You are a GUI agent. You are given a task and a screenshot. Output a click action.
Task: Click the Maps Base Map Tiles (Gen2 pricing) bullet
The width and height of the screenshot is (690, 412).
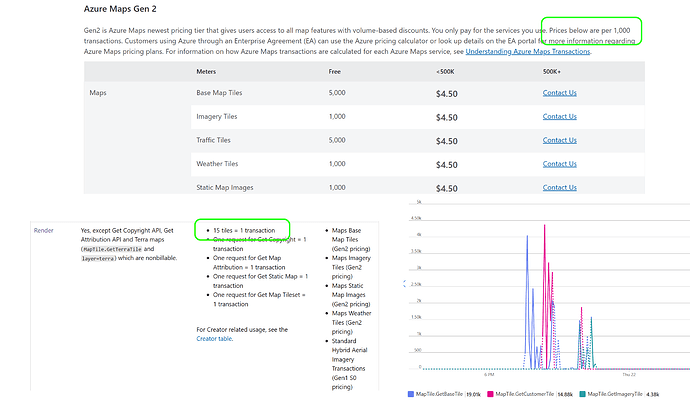(351, 239)
